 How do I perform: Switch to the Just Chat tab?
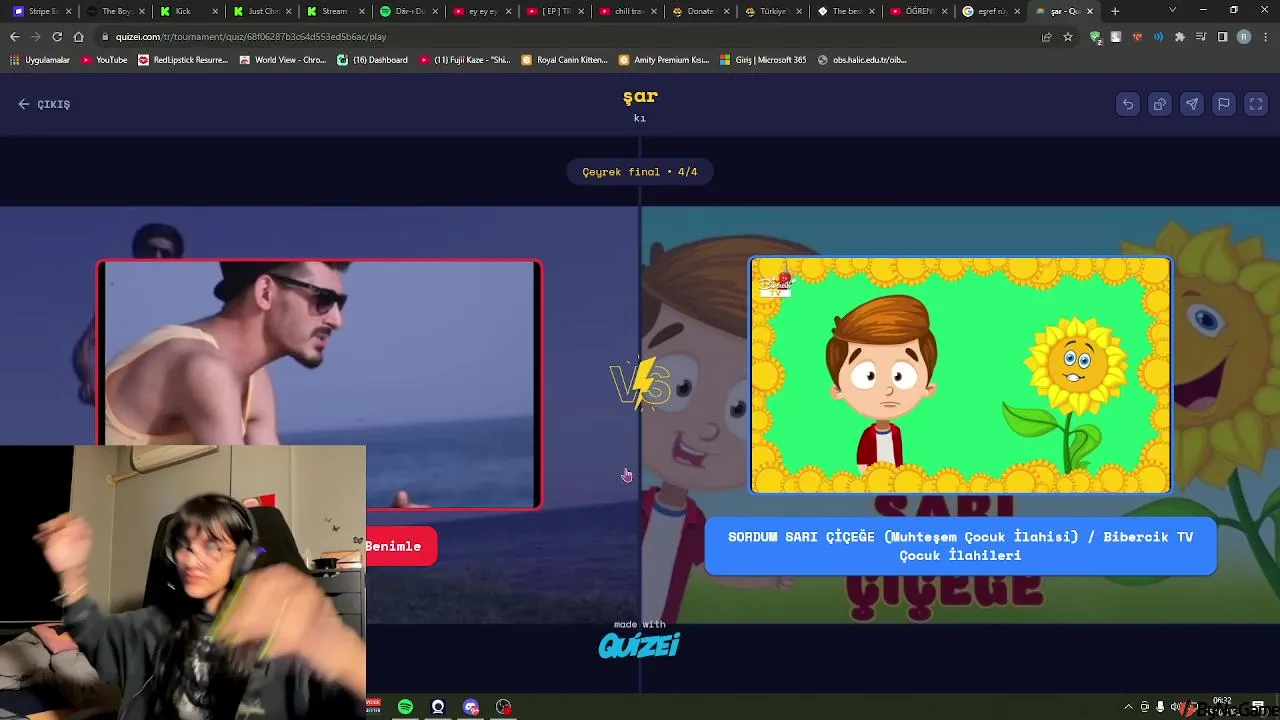(x=262, y=11)
